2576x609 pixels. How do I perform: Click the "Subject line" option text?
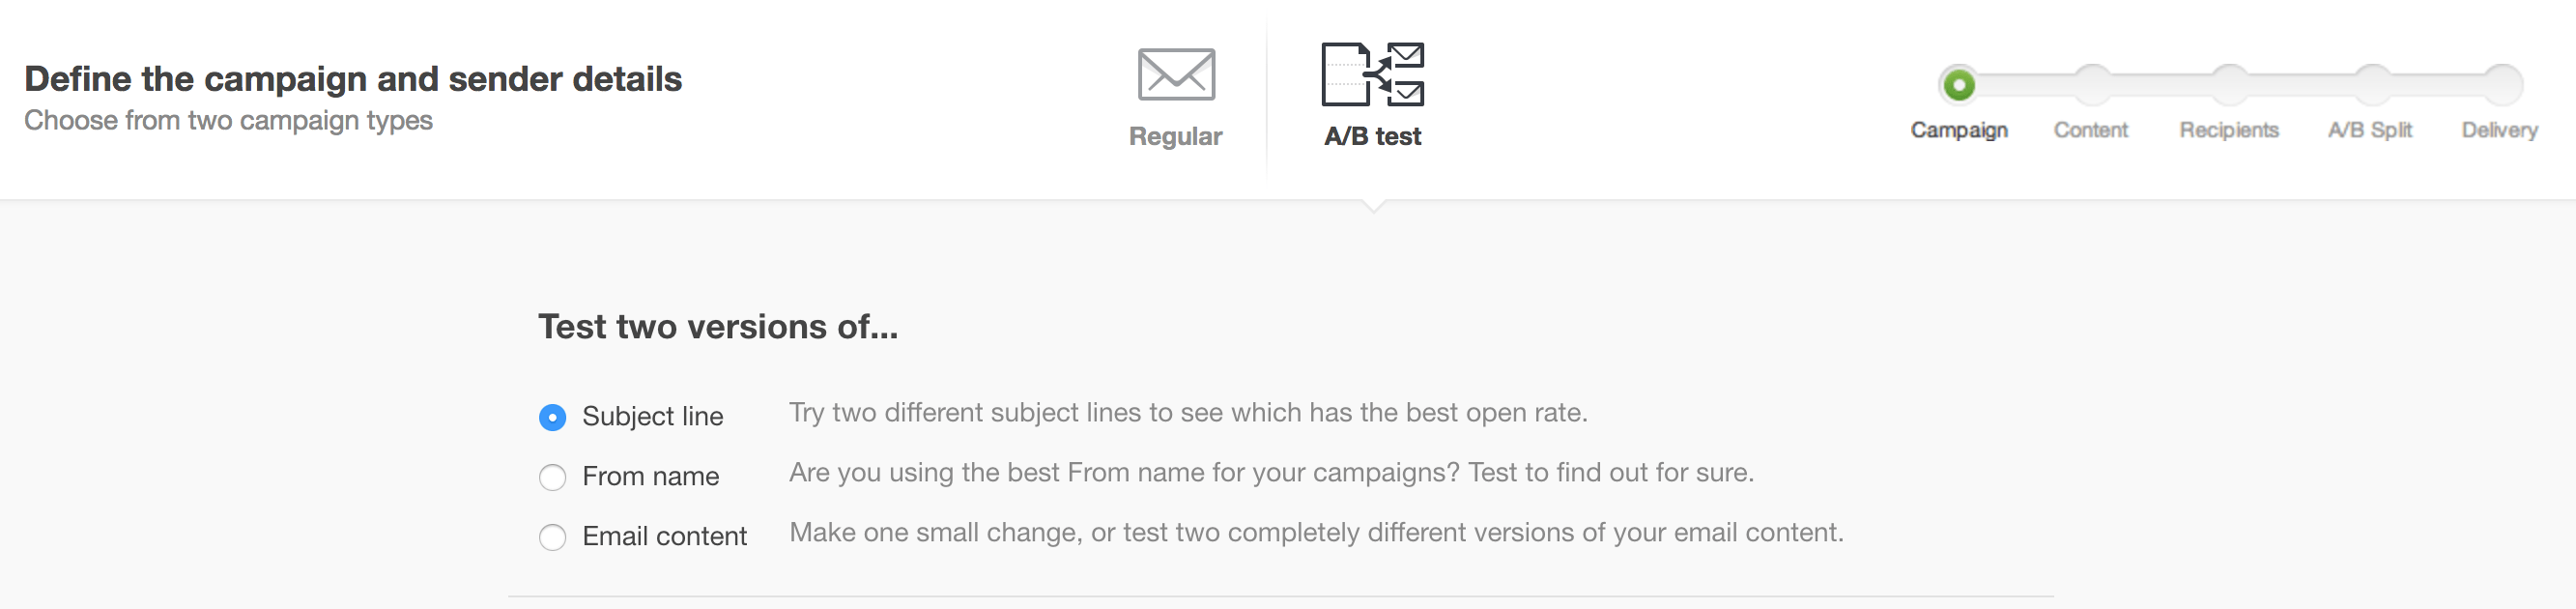[x=652, y=416]
